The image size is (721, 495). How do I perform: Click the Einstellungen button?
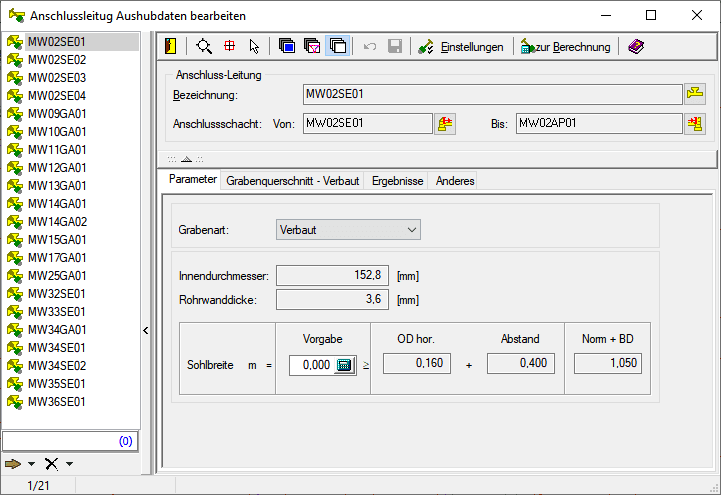pyautogui.click(x=464, y=46)
